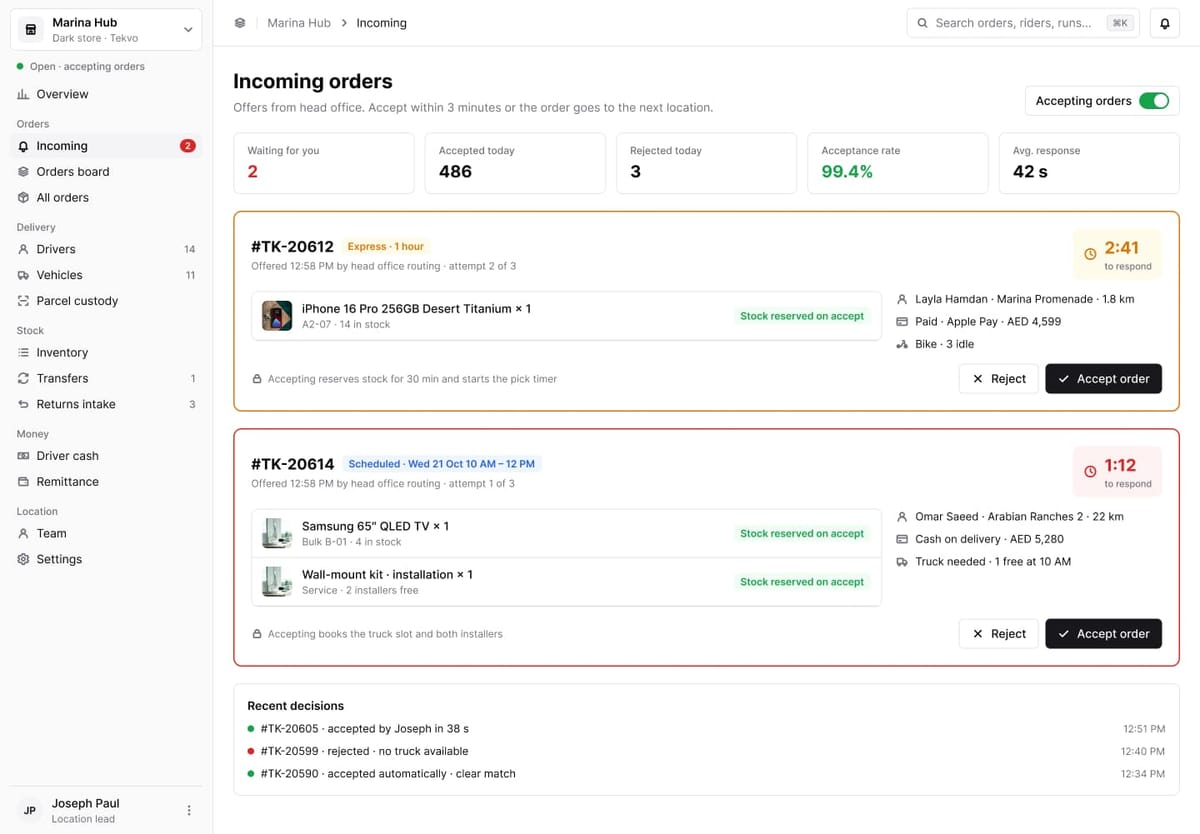Click the cash icon beside Cash on delivery

tap(902, 539)
